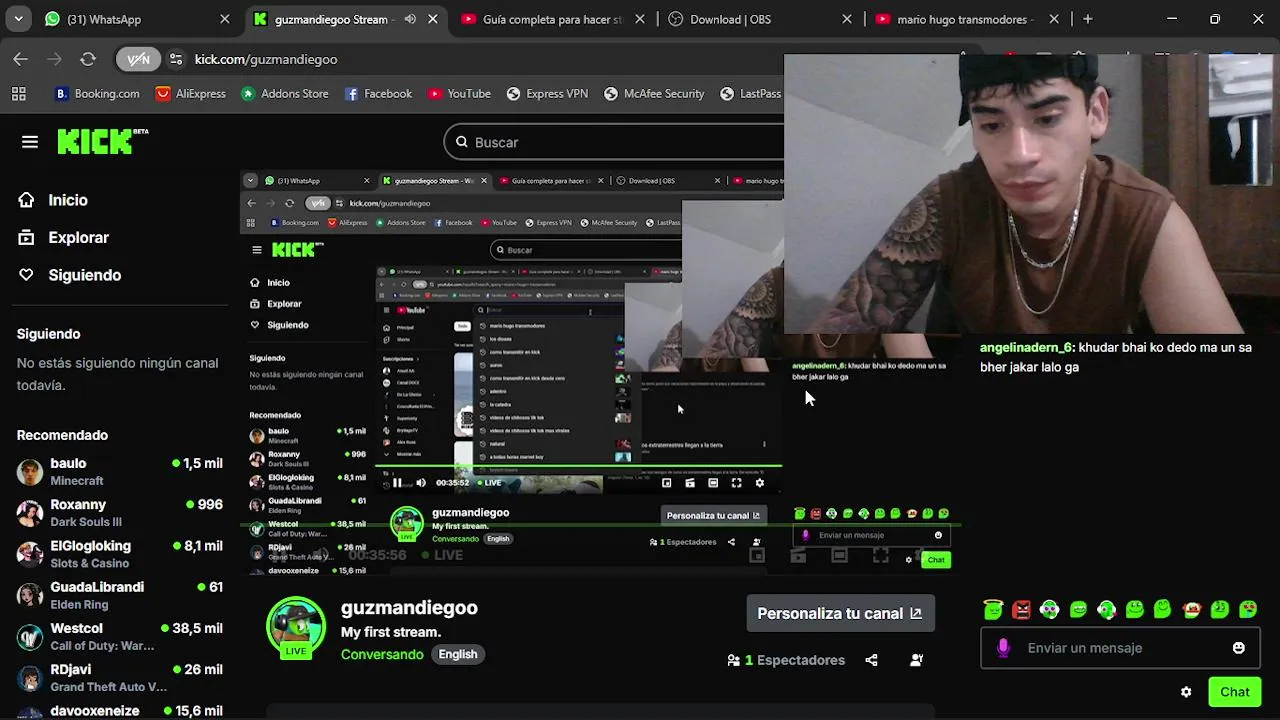The image size is (1280, 720).
Task: Click the purple microphone icon in chat box
Action: (1003, 648)
